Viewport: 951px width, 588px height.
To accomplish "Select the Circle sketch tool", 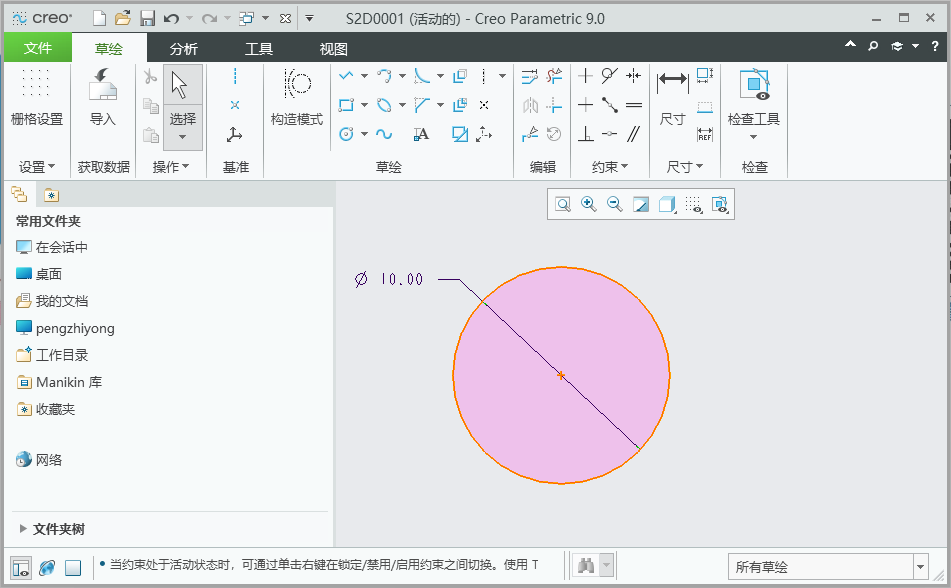I will (x=346, y=134).
